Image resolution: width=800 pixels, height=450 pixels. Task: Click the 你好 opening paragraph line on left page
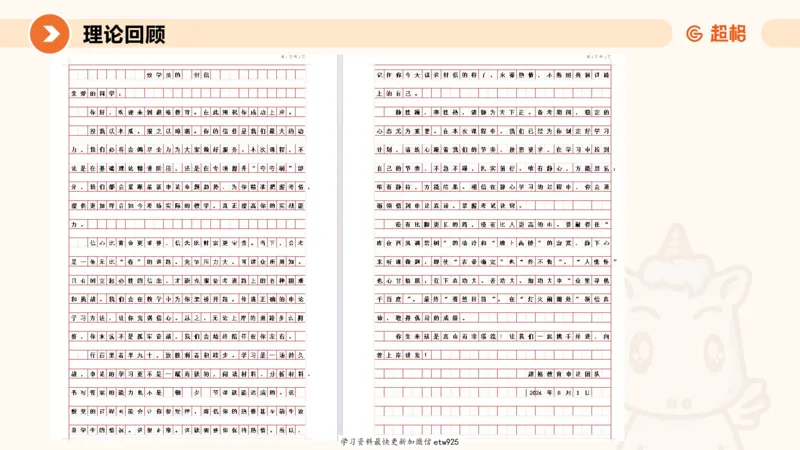[190, 112]
